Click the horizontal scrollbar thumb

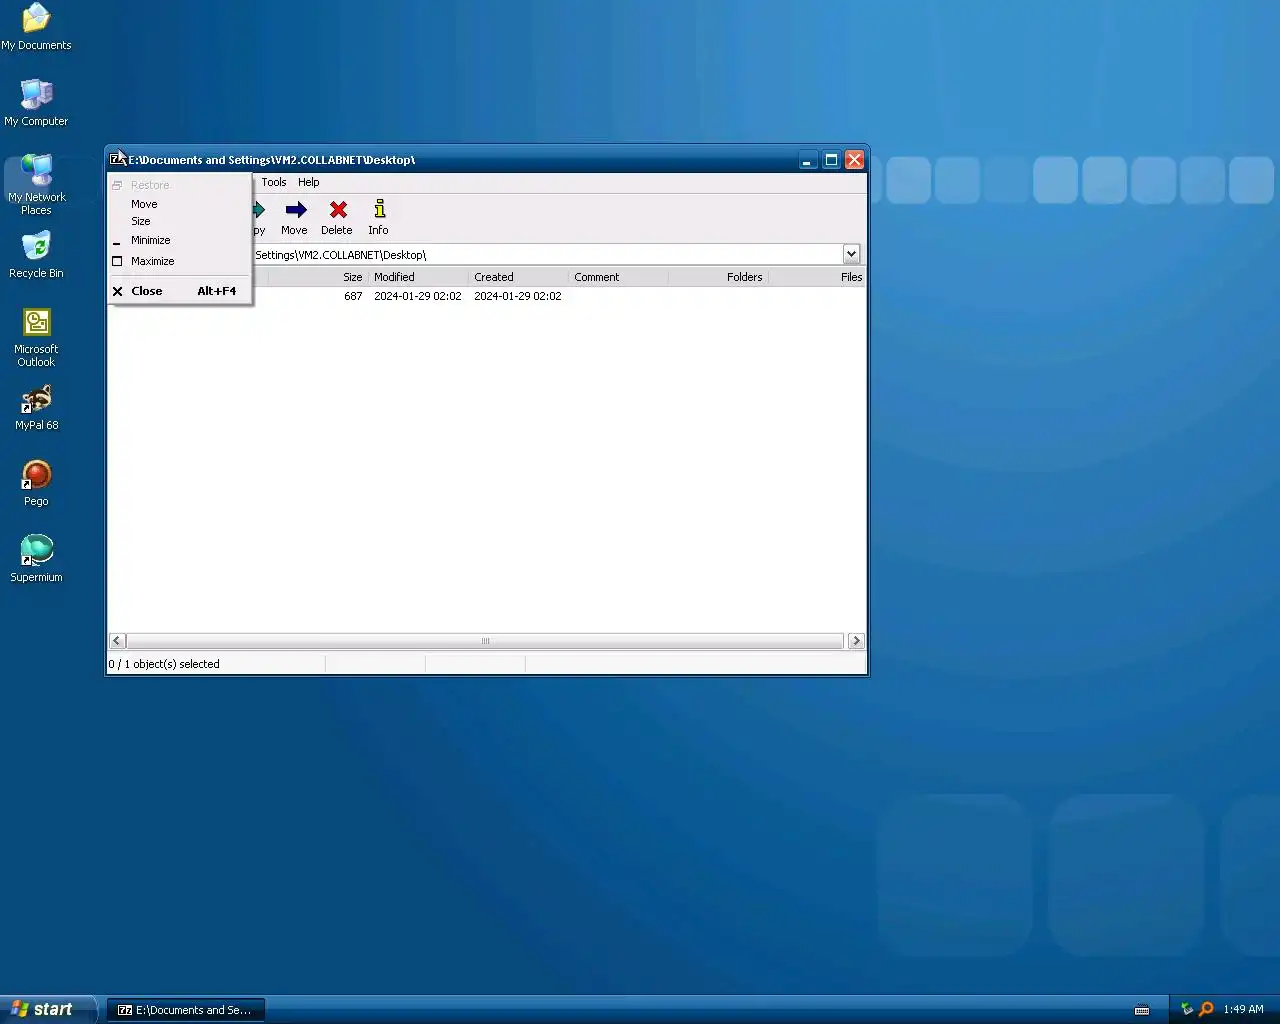(485, 641)
